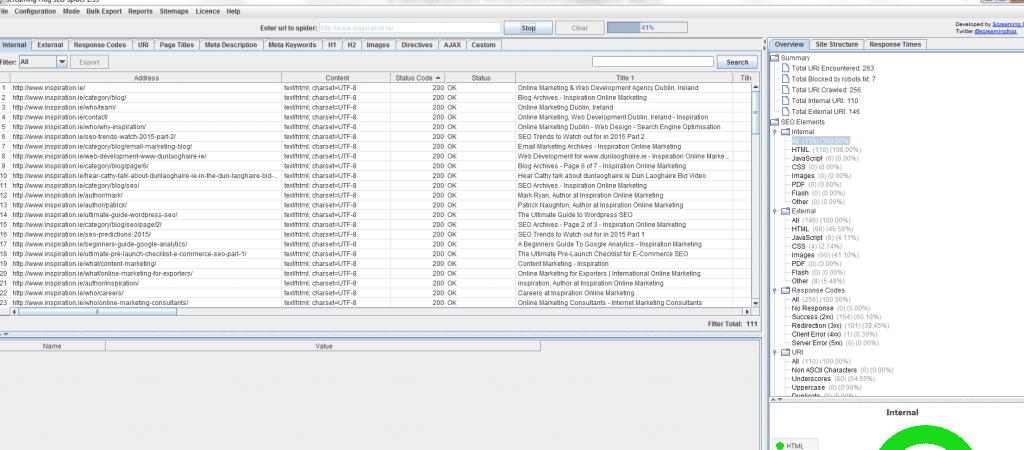Click the Total URI Encountered document icon

[x=786, y=68]
